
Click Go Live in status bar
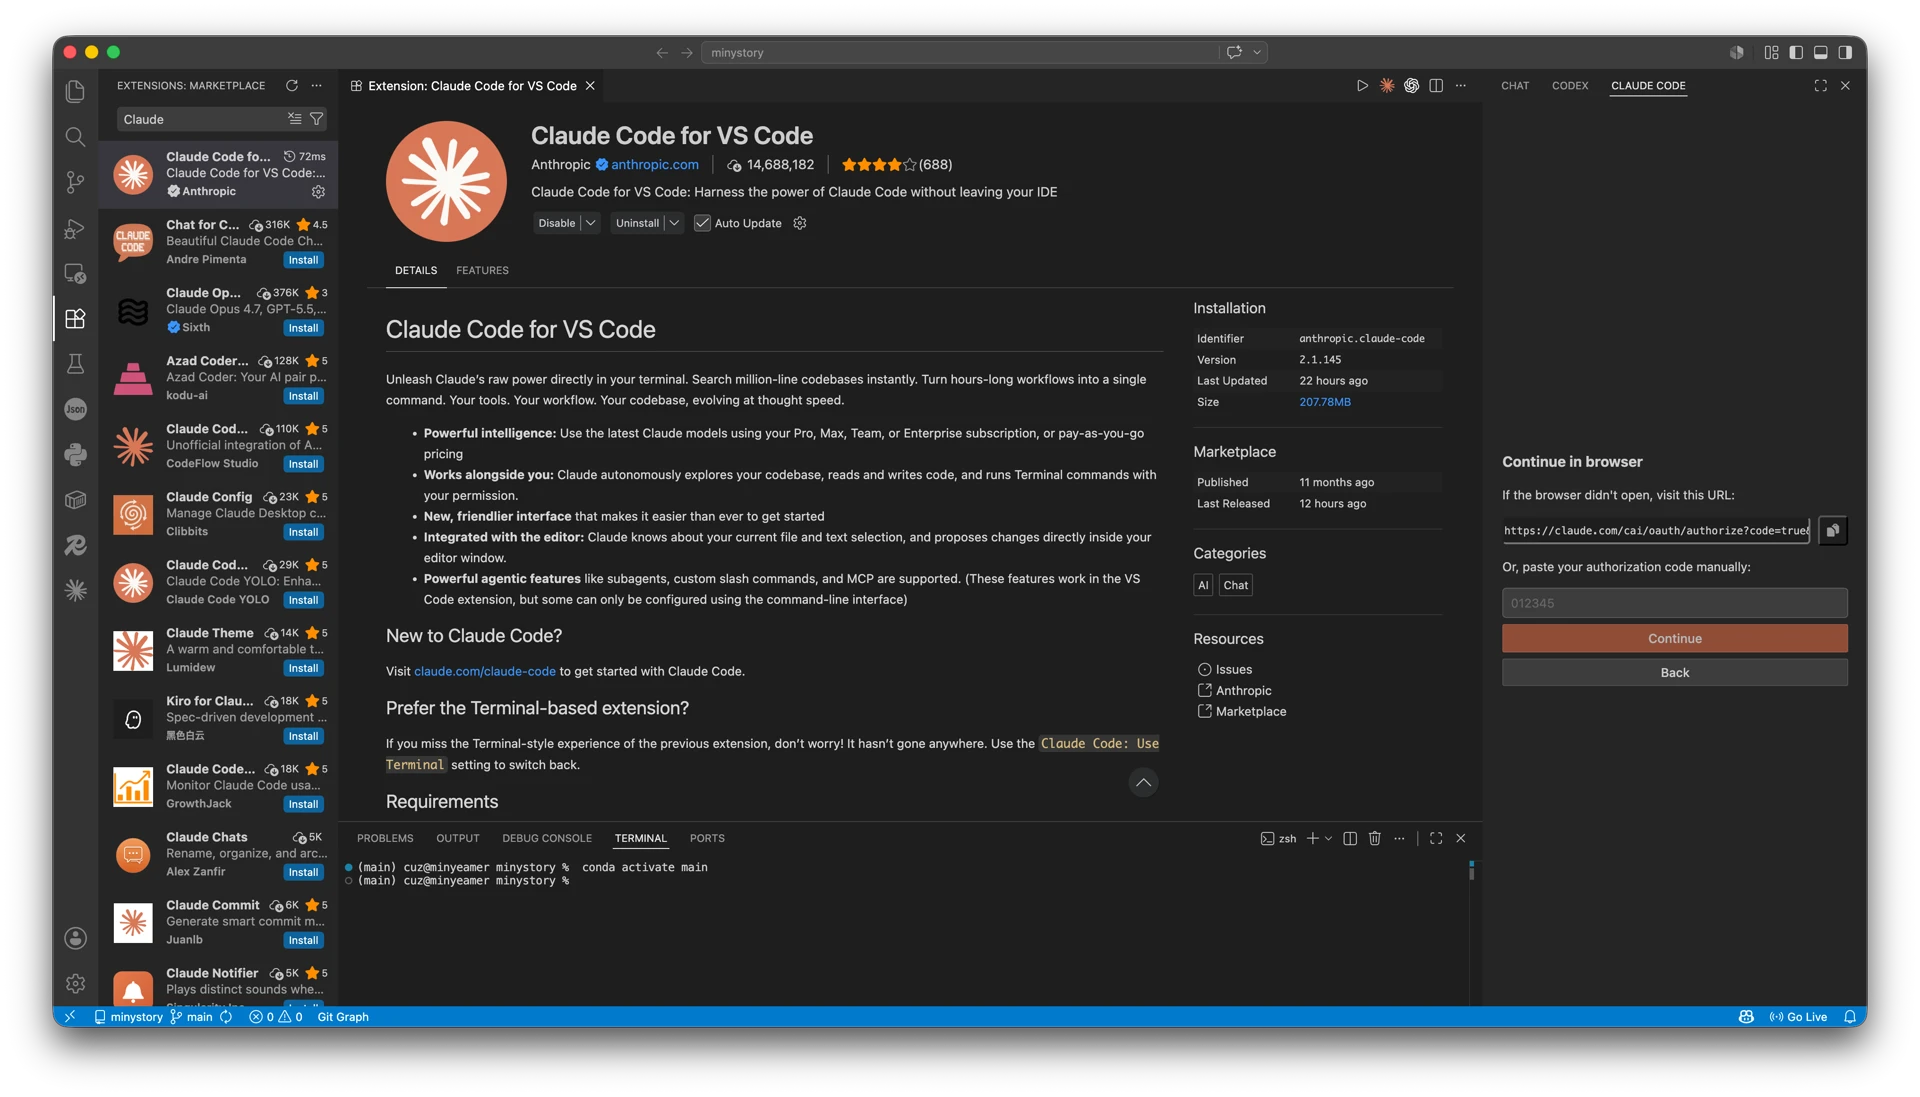coord(1798,1016)
